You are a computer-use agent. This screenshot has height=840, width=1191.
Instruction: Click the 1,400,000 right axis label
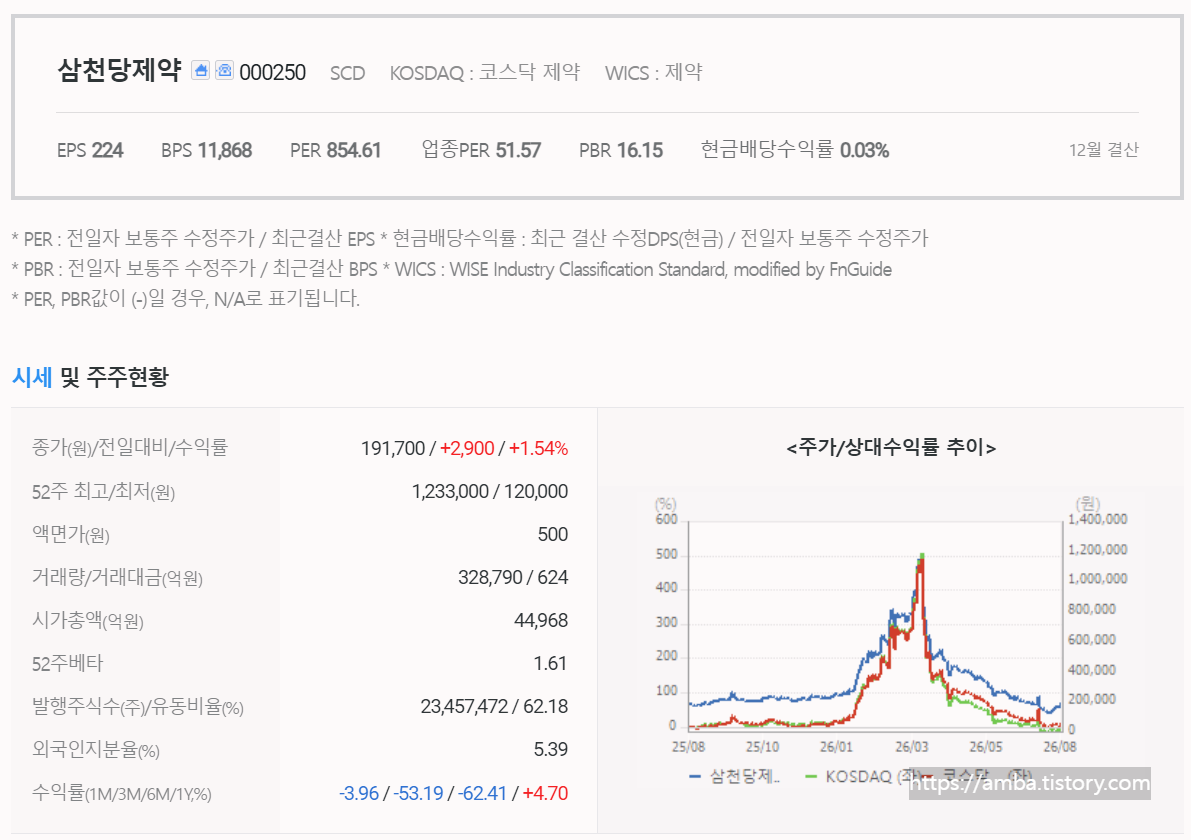pyautogui.click(x=1098, y=519)
